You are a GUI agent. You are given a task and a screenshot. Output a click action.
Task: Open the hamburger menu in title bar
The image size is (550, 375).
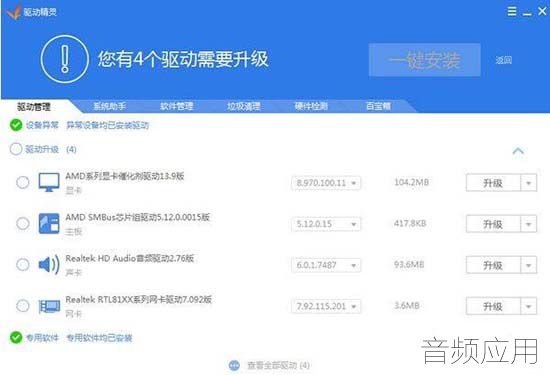512,11
